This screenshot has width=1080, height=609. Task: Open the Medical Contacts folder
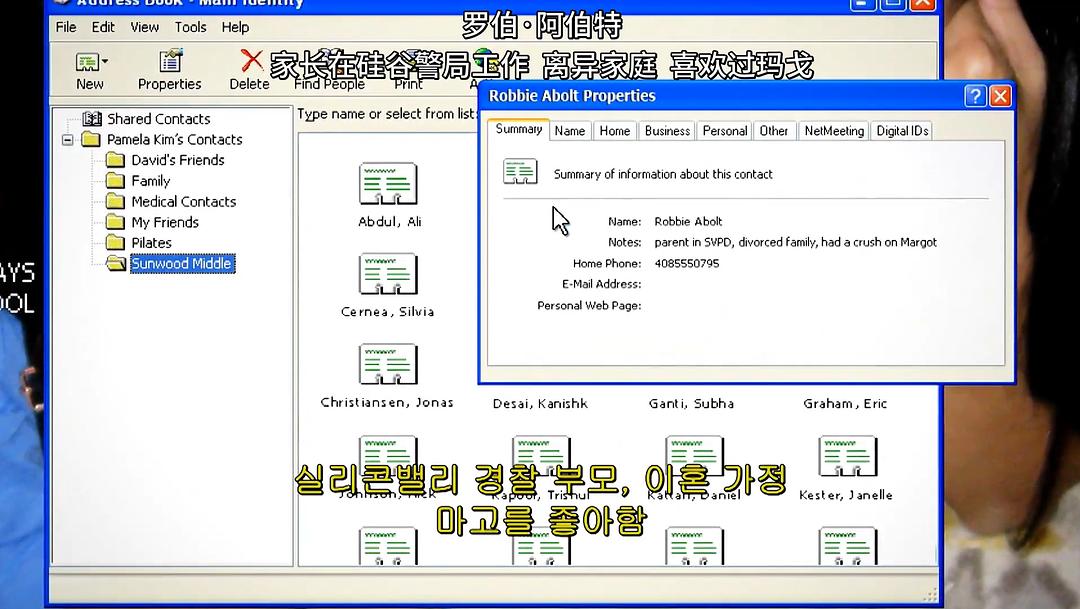(183, 202)
